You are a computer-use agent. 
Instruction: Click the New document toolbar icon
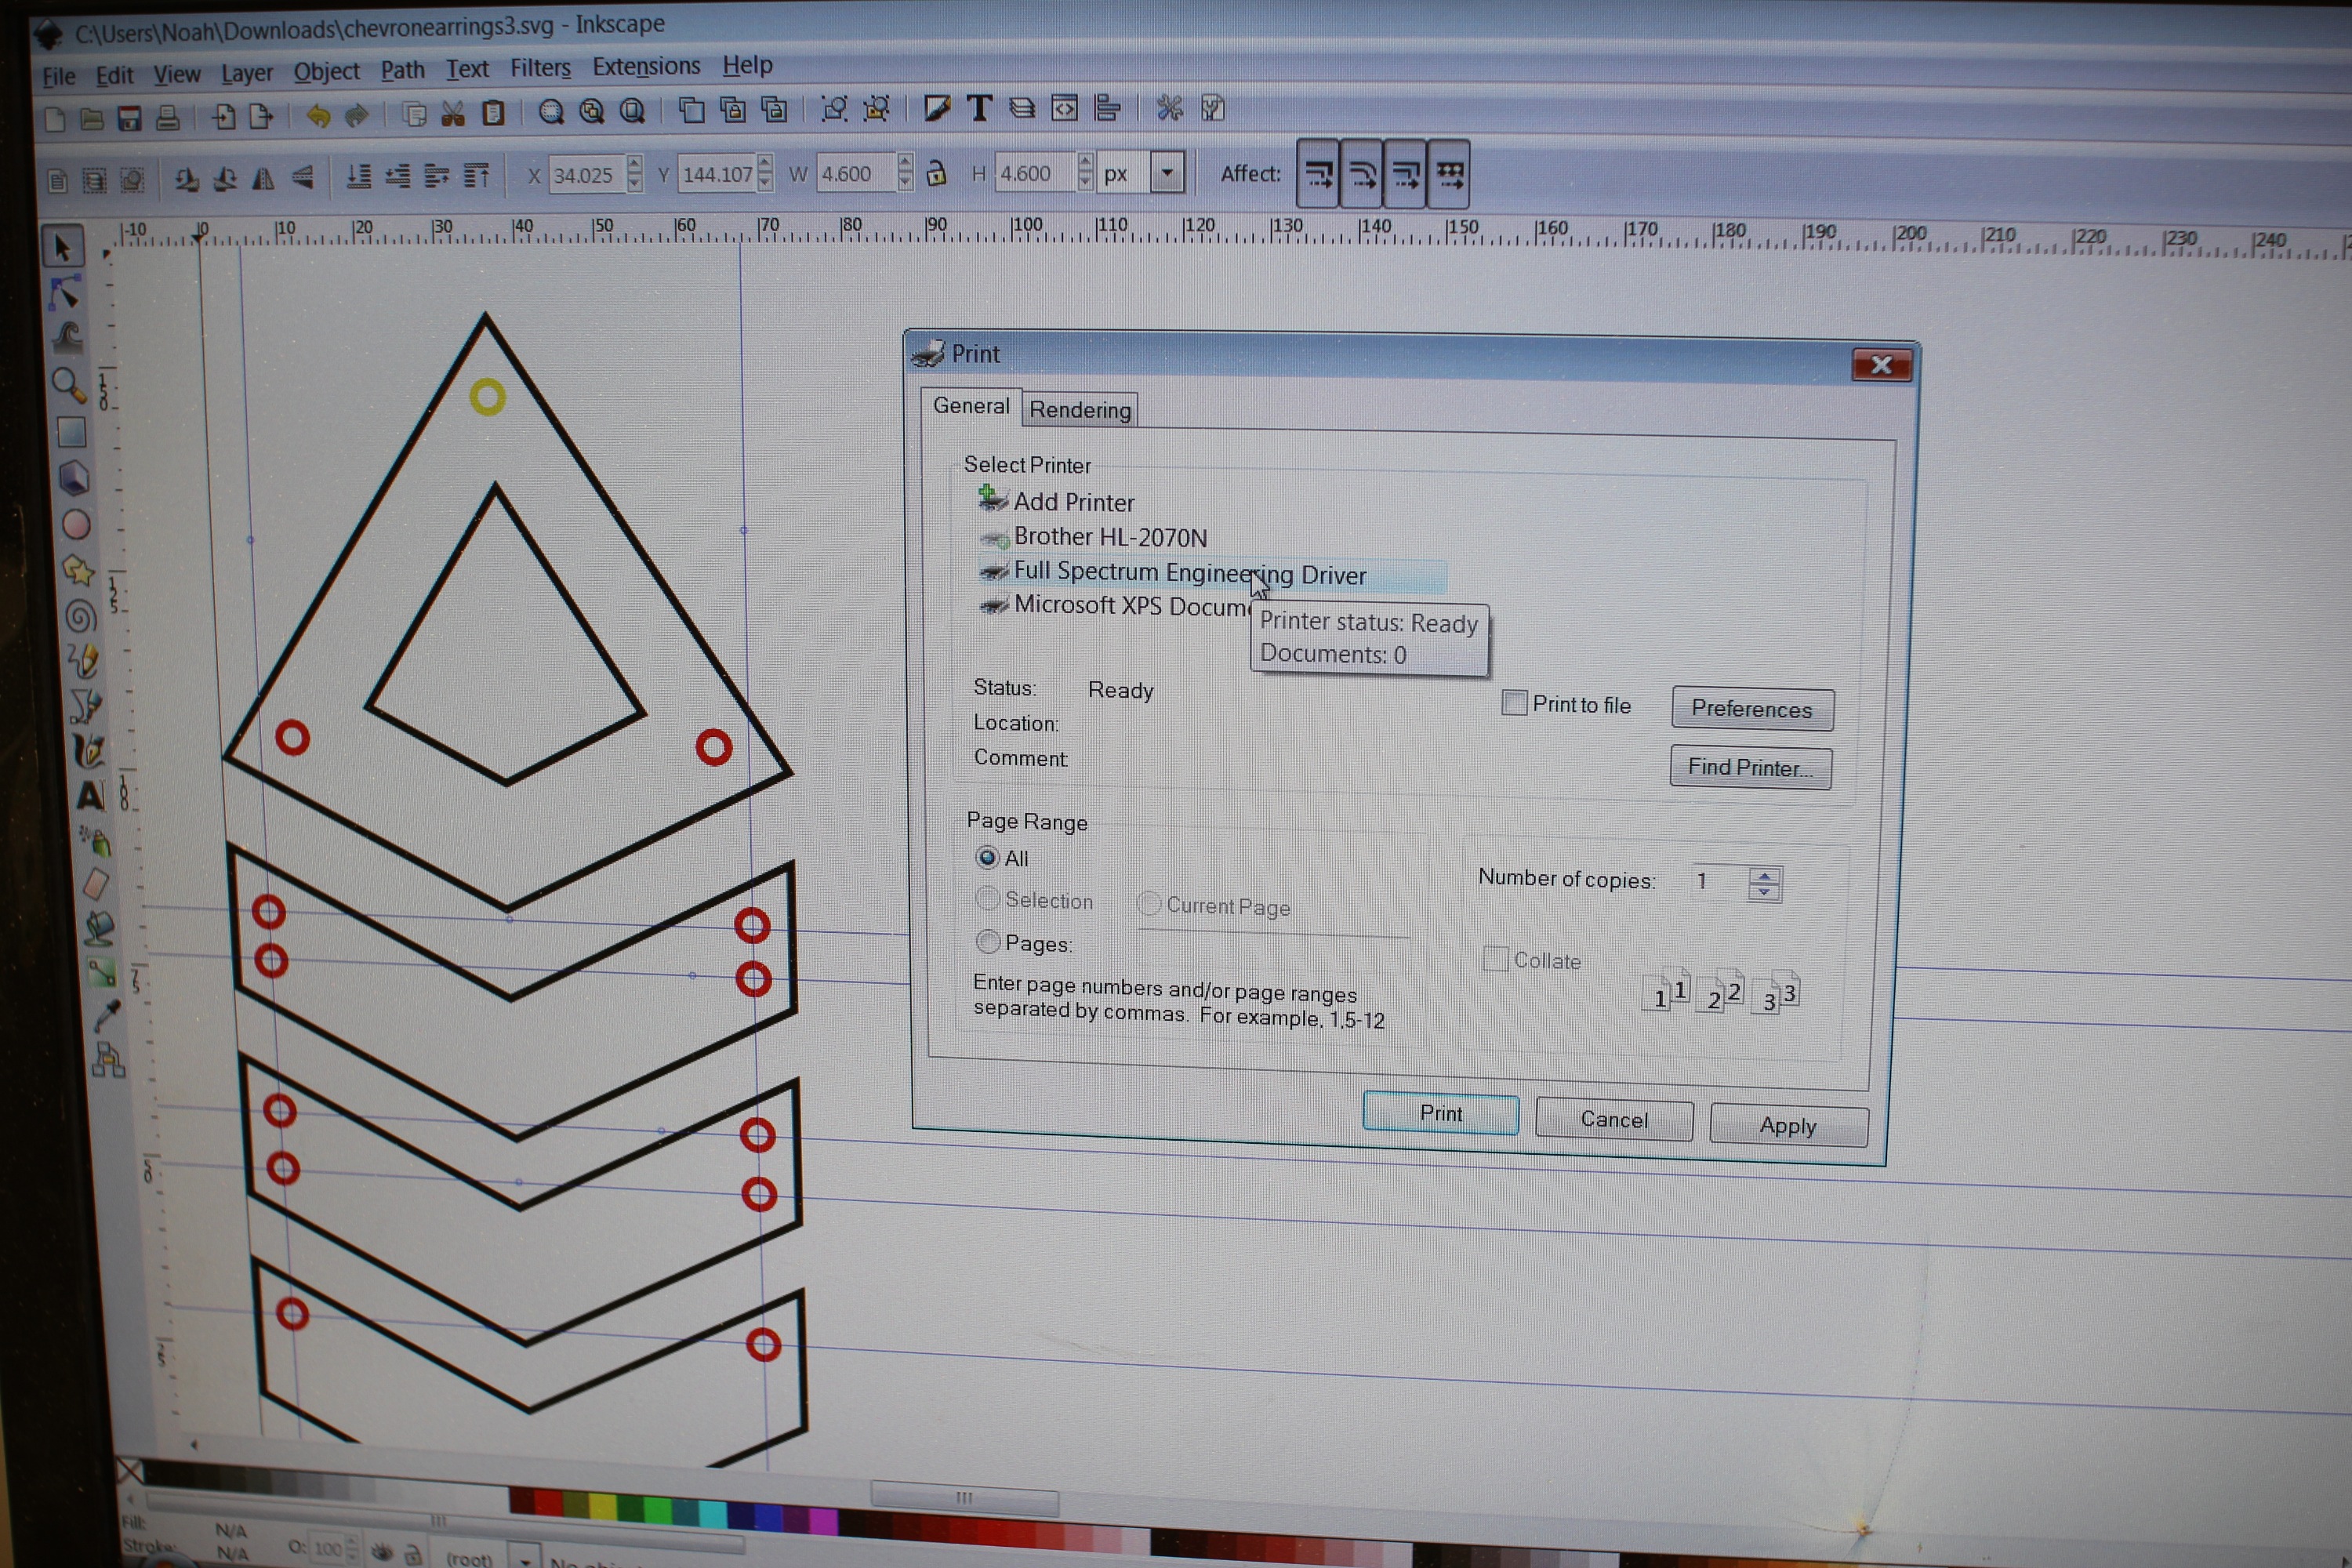click(x=55, y=120)
